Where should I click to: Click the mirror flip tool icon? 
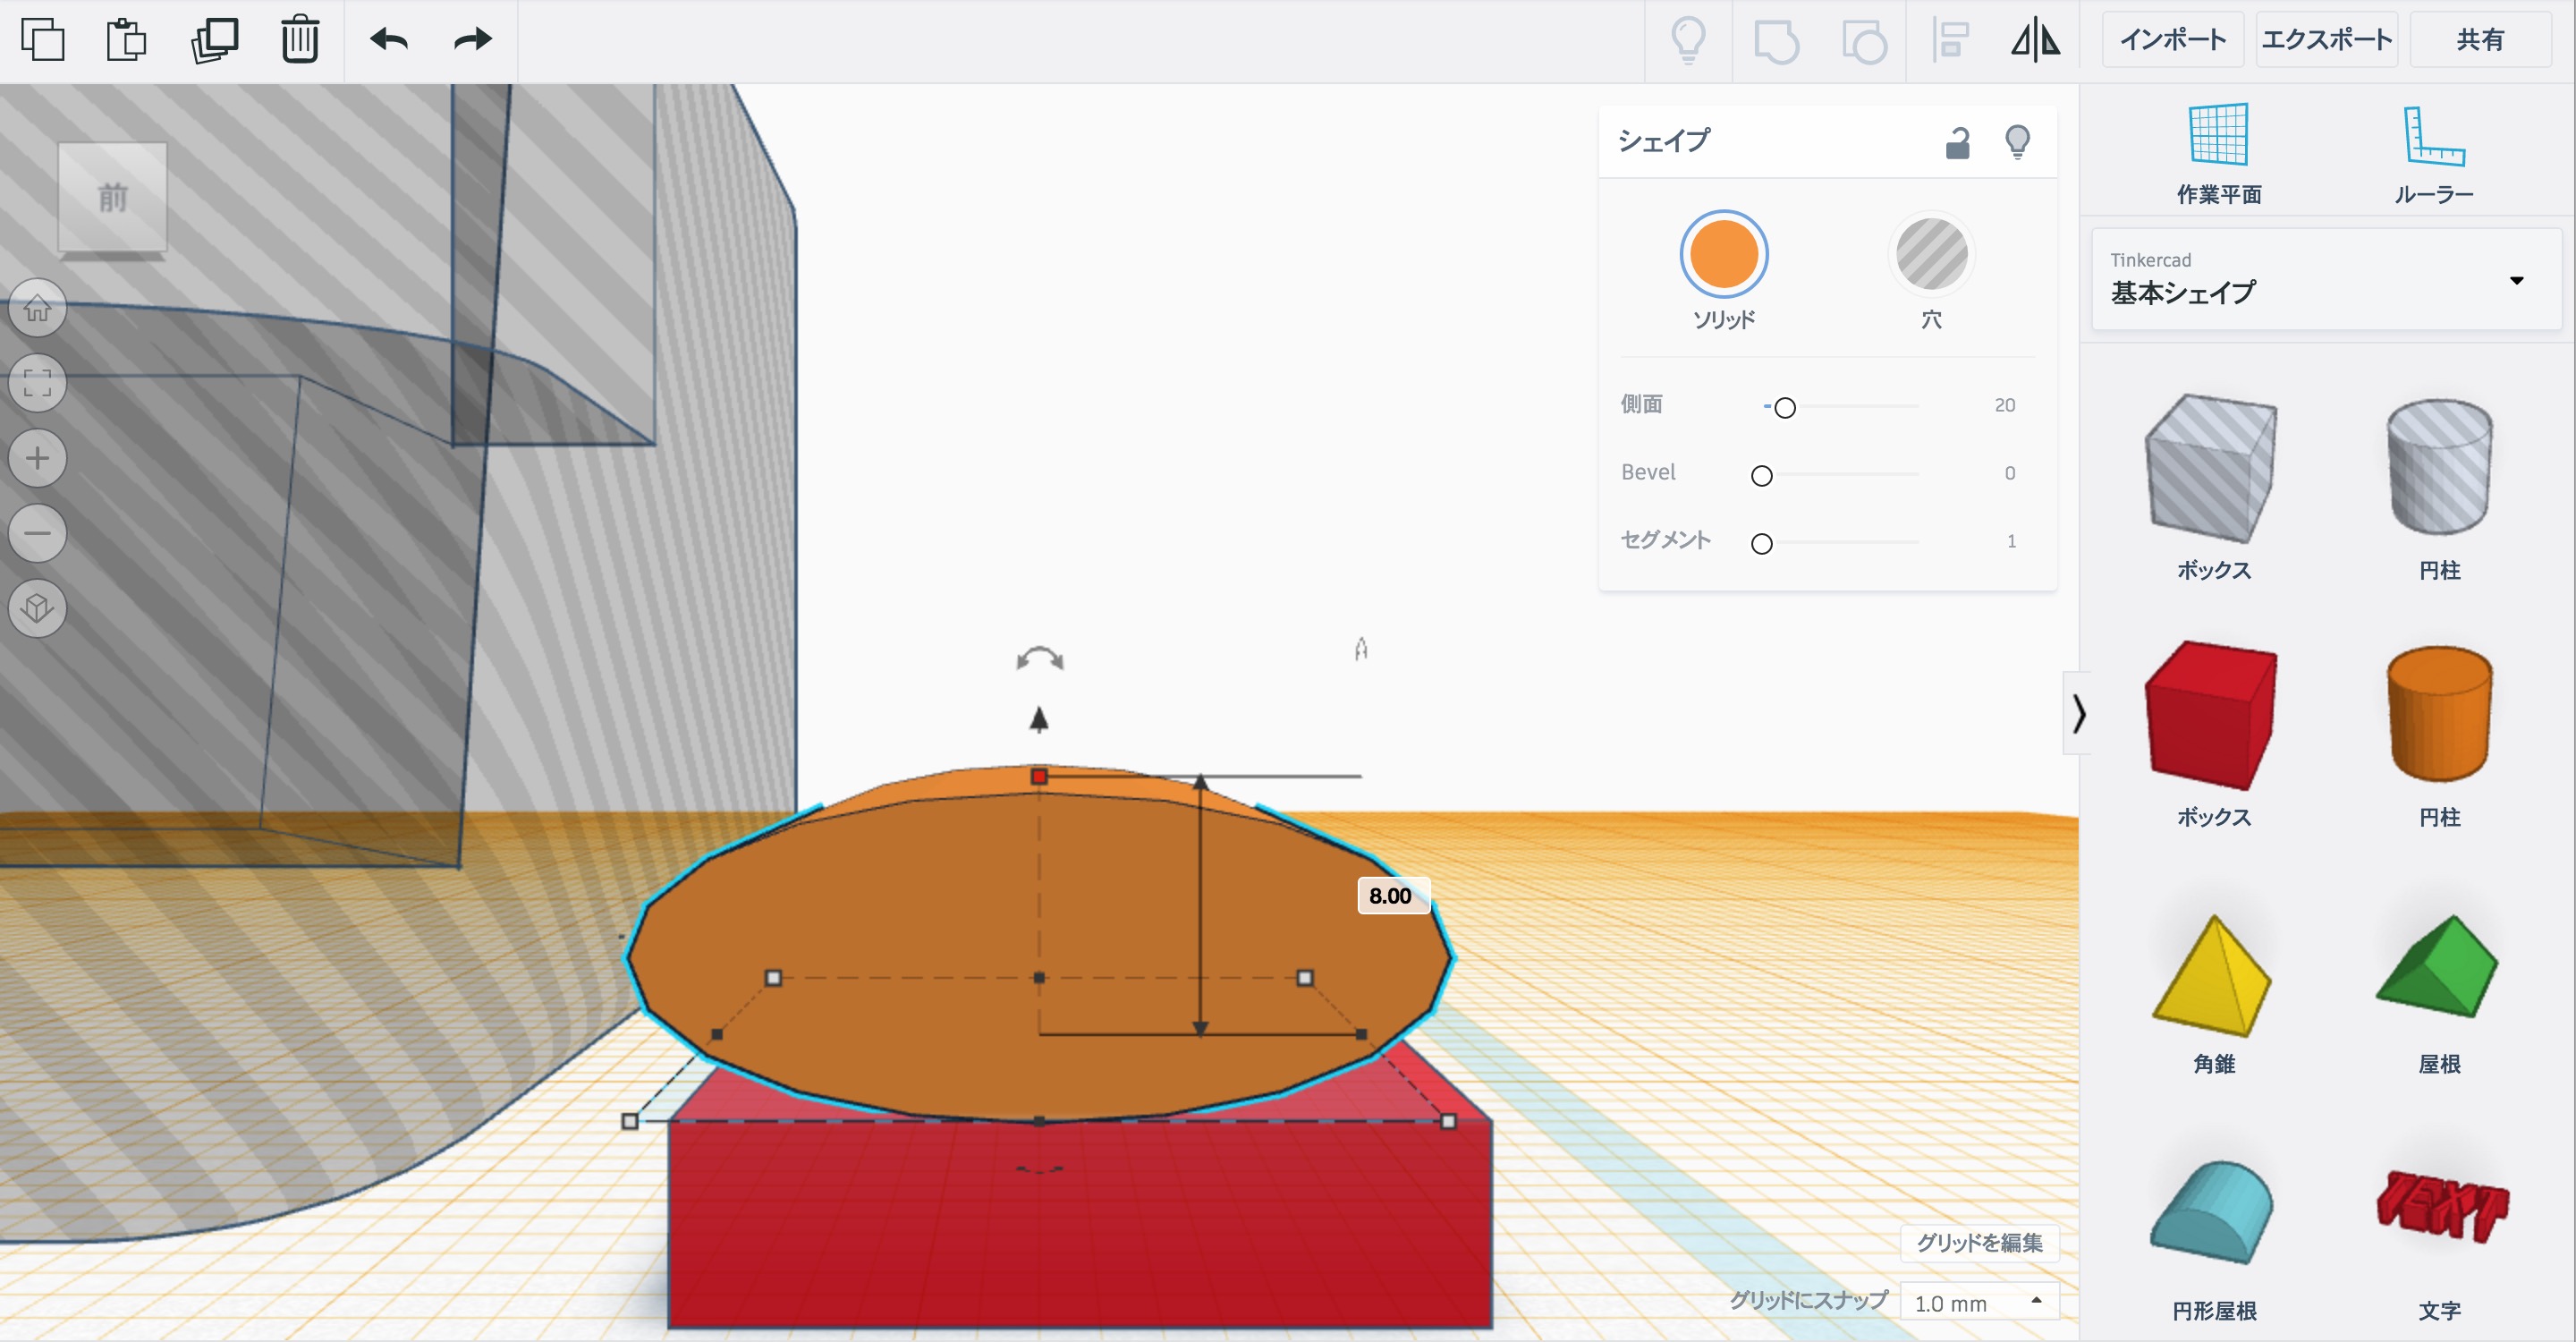pyautogui.click(x=2035, y=41)
